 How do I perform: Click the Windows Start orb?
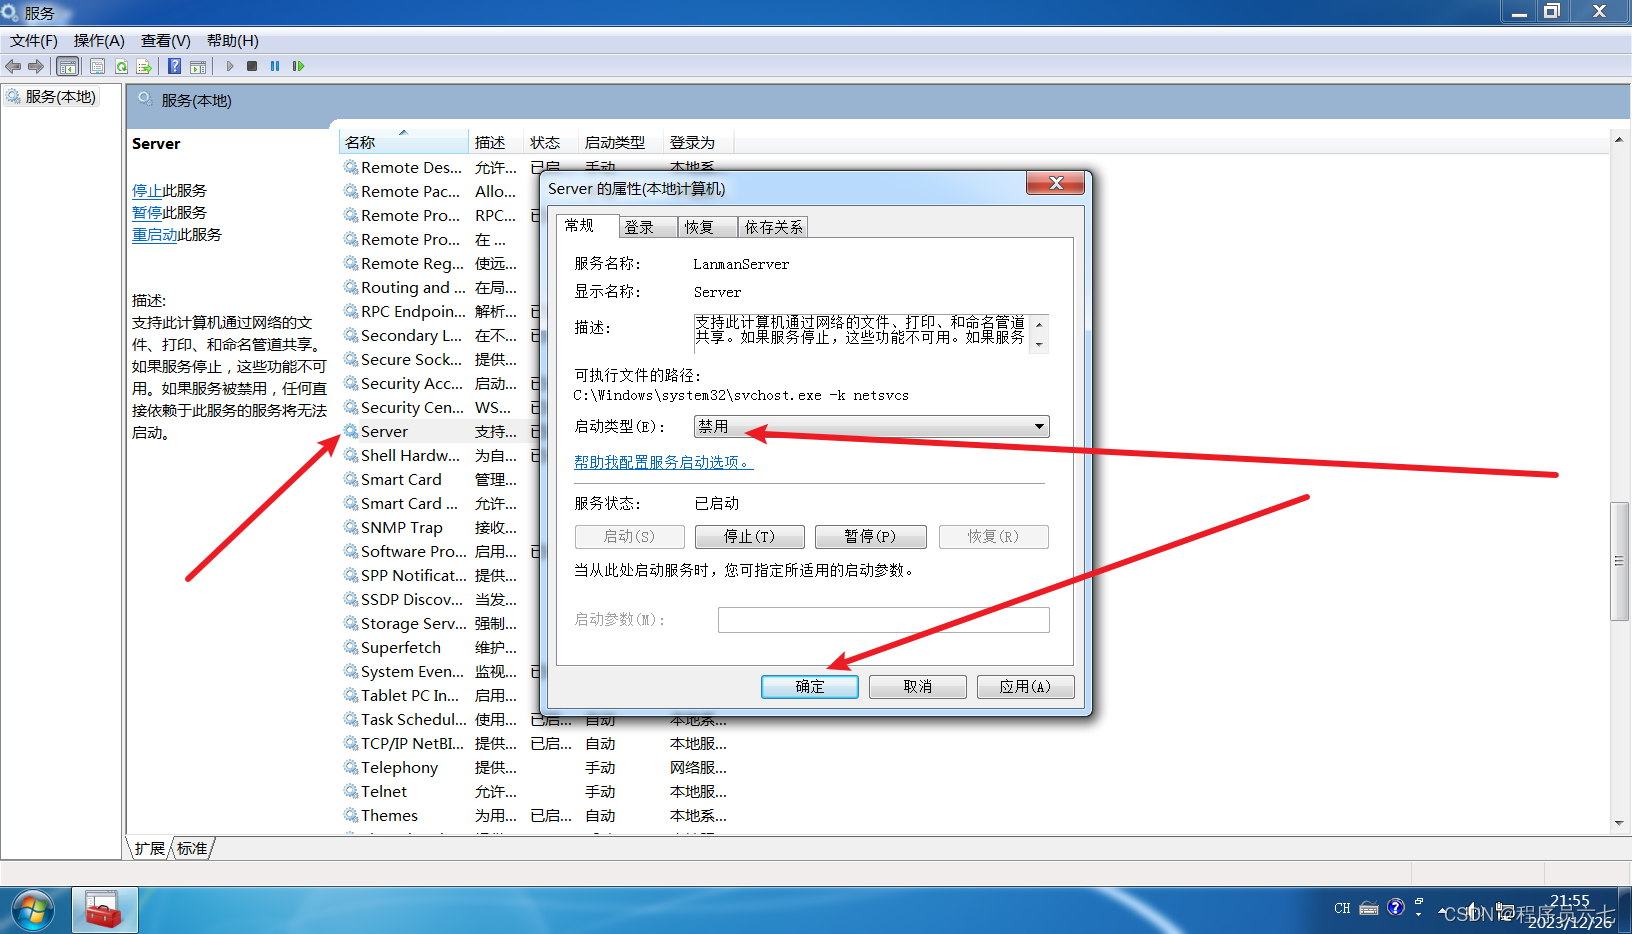(32, 911)
